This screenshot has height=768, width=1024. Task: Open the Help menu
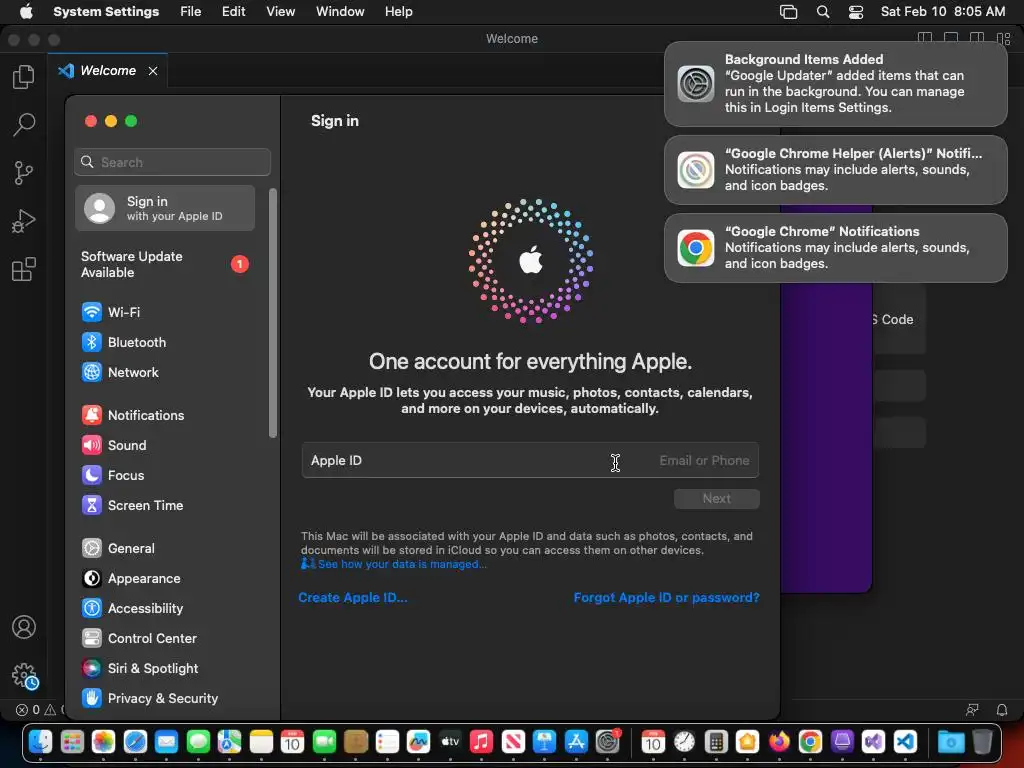(x=398, y=12)
